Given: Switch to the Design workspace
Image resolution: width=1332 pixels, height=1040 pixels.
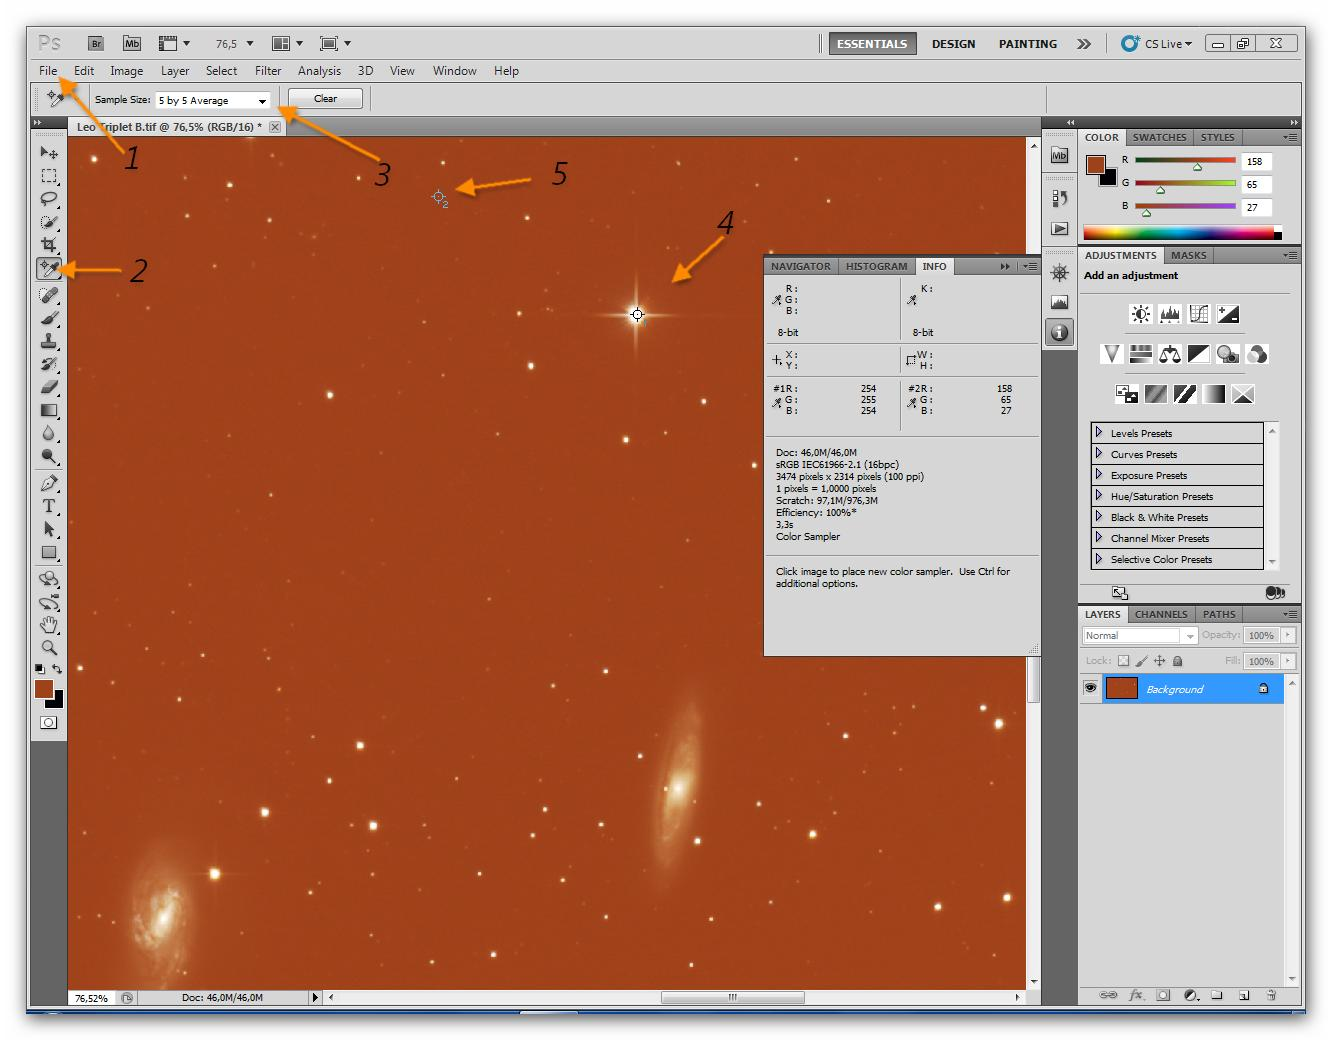Looking at the screenshot, I should point(953,44).
